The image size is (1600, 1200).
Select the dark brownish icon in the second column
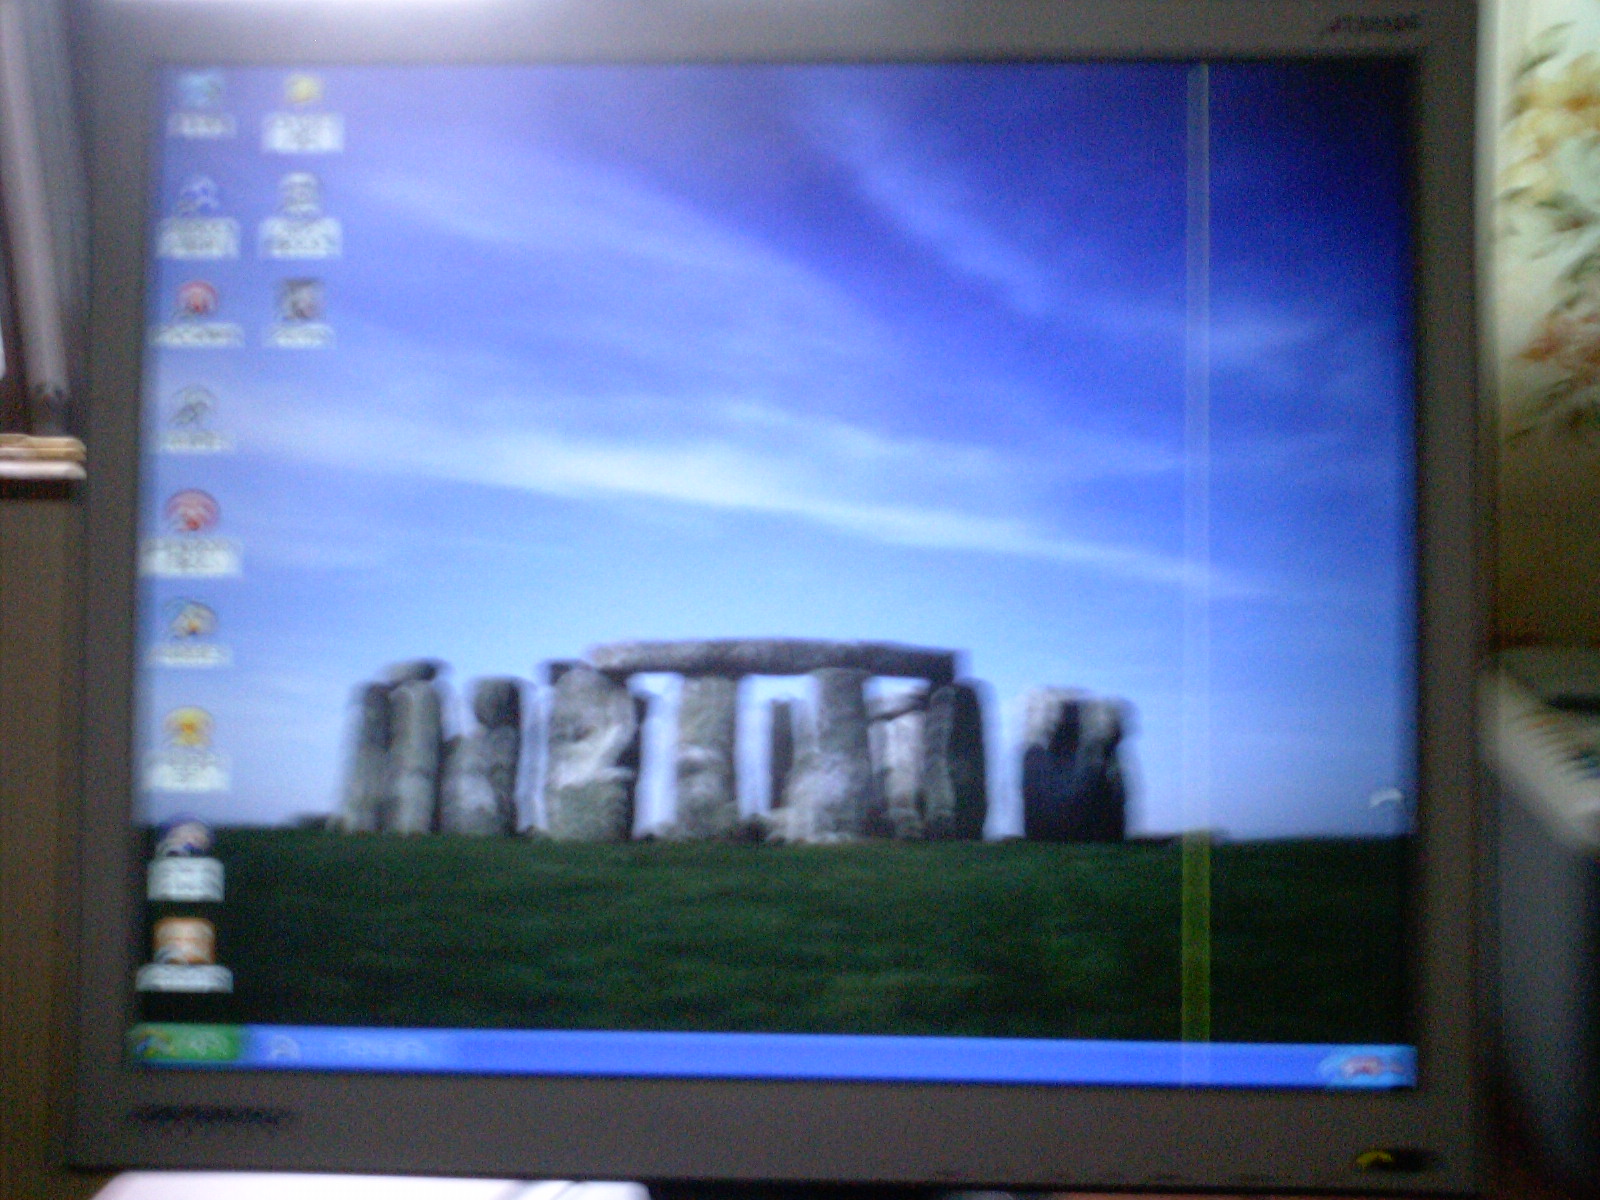click(298, 314)
